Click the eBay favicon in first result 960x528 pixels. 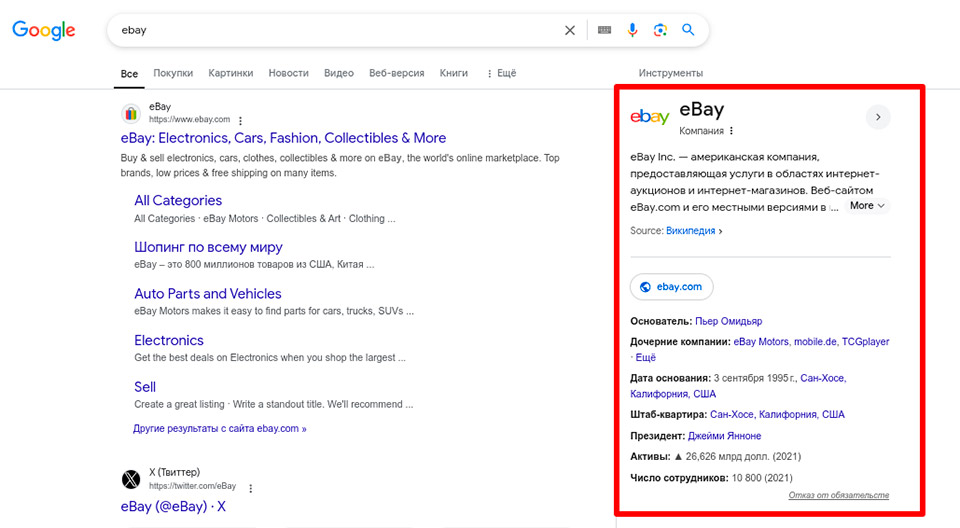pos(130,113)
